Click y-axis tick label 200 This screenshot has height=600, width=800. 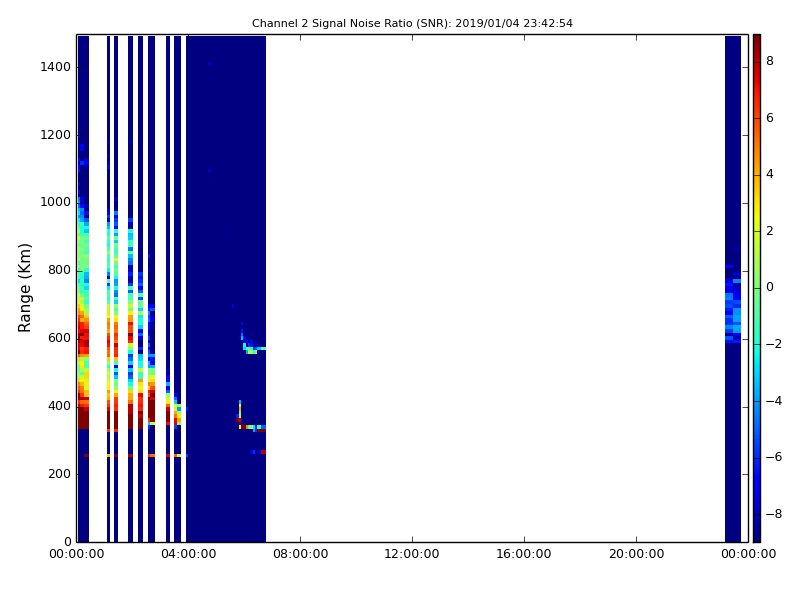click(x=59, y=474)
